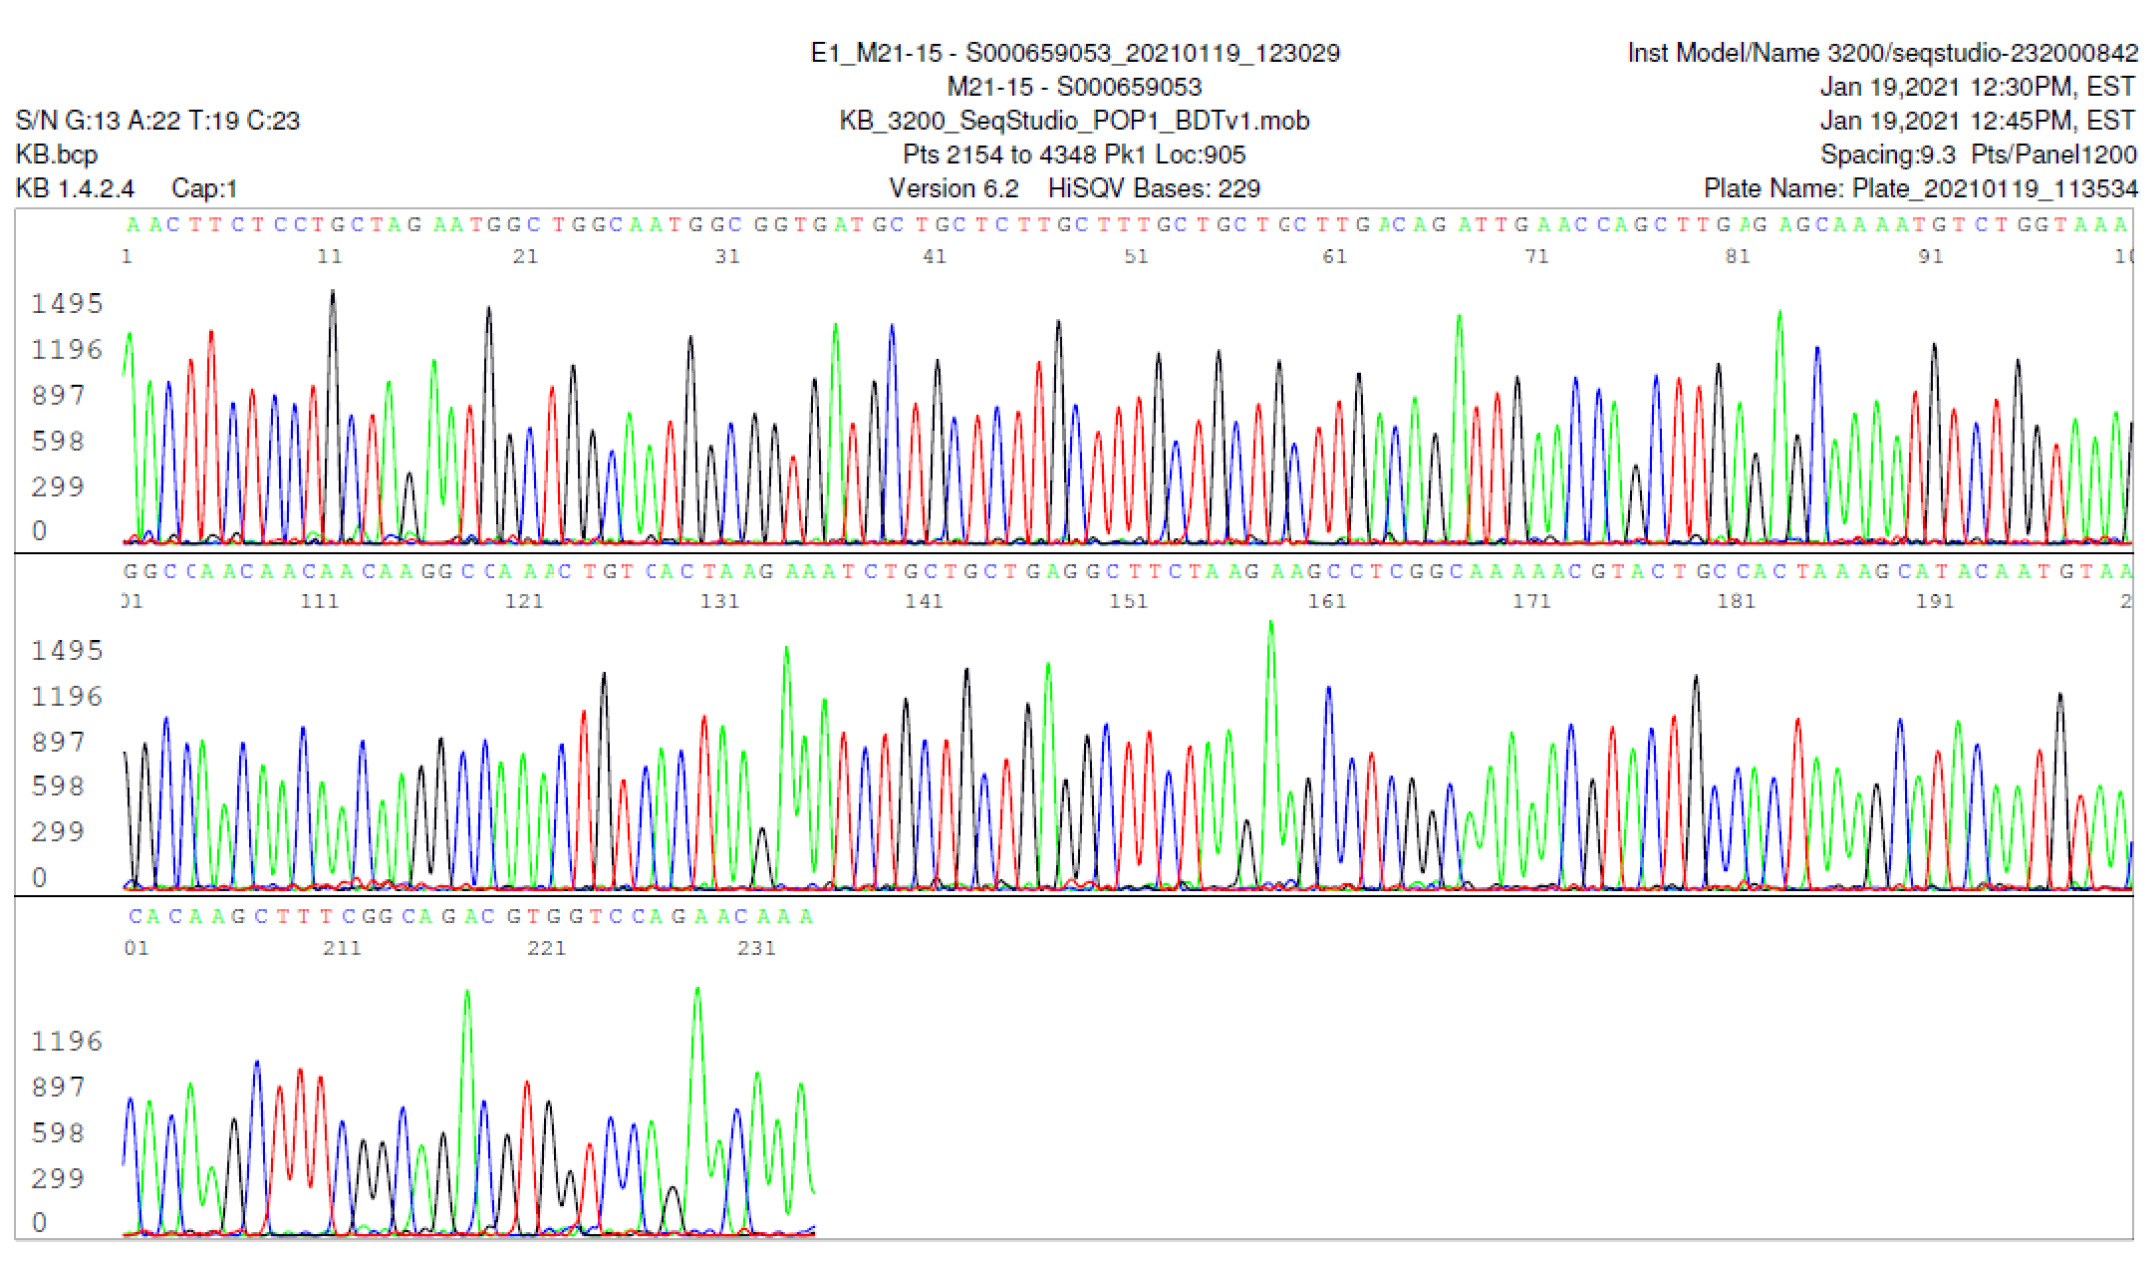This screenshot has height=1264, width=2156.
Task: Click the Pts 2154 to 4348 line
Action: pyautogui.click(x=1074, y=155)
